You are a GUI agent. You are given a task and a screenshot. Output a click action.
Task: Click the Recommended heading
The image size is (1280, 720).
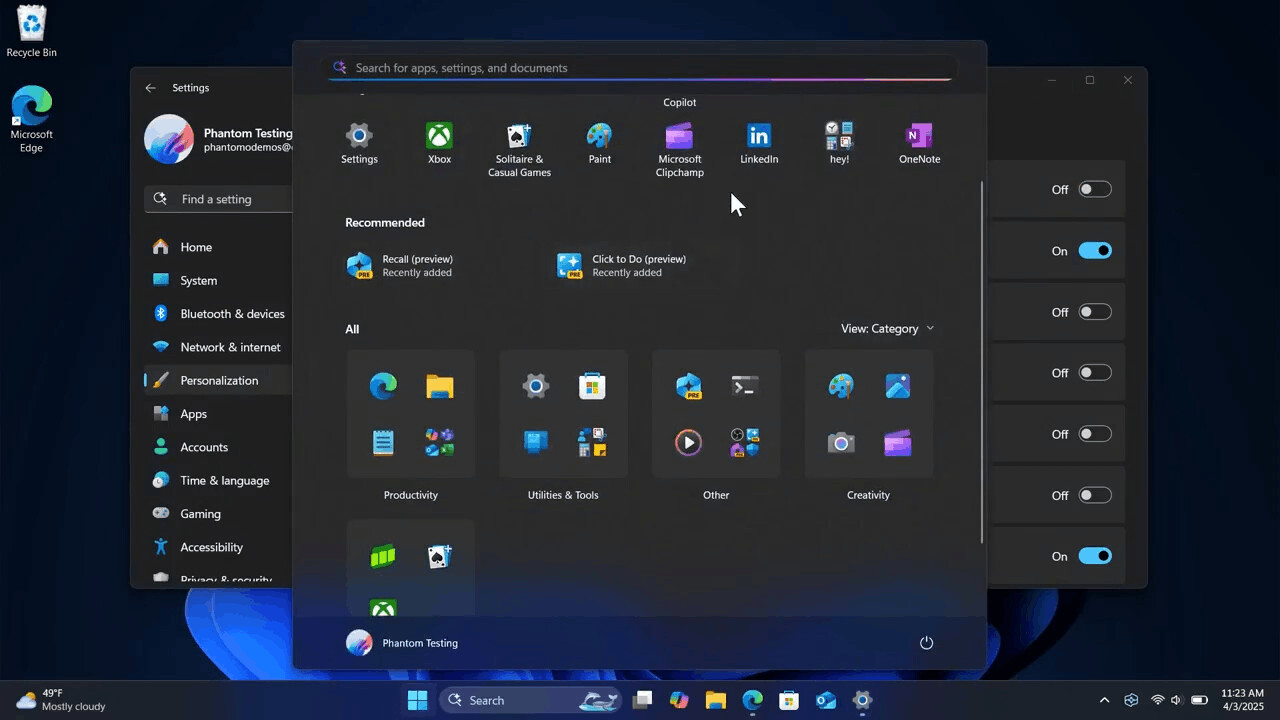(385, 222)
